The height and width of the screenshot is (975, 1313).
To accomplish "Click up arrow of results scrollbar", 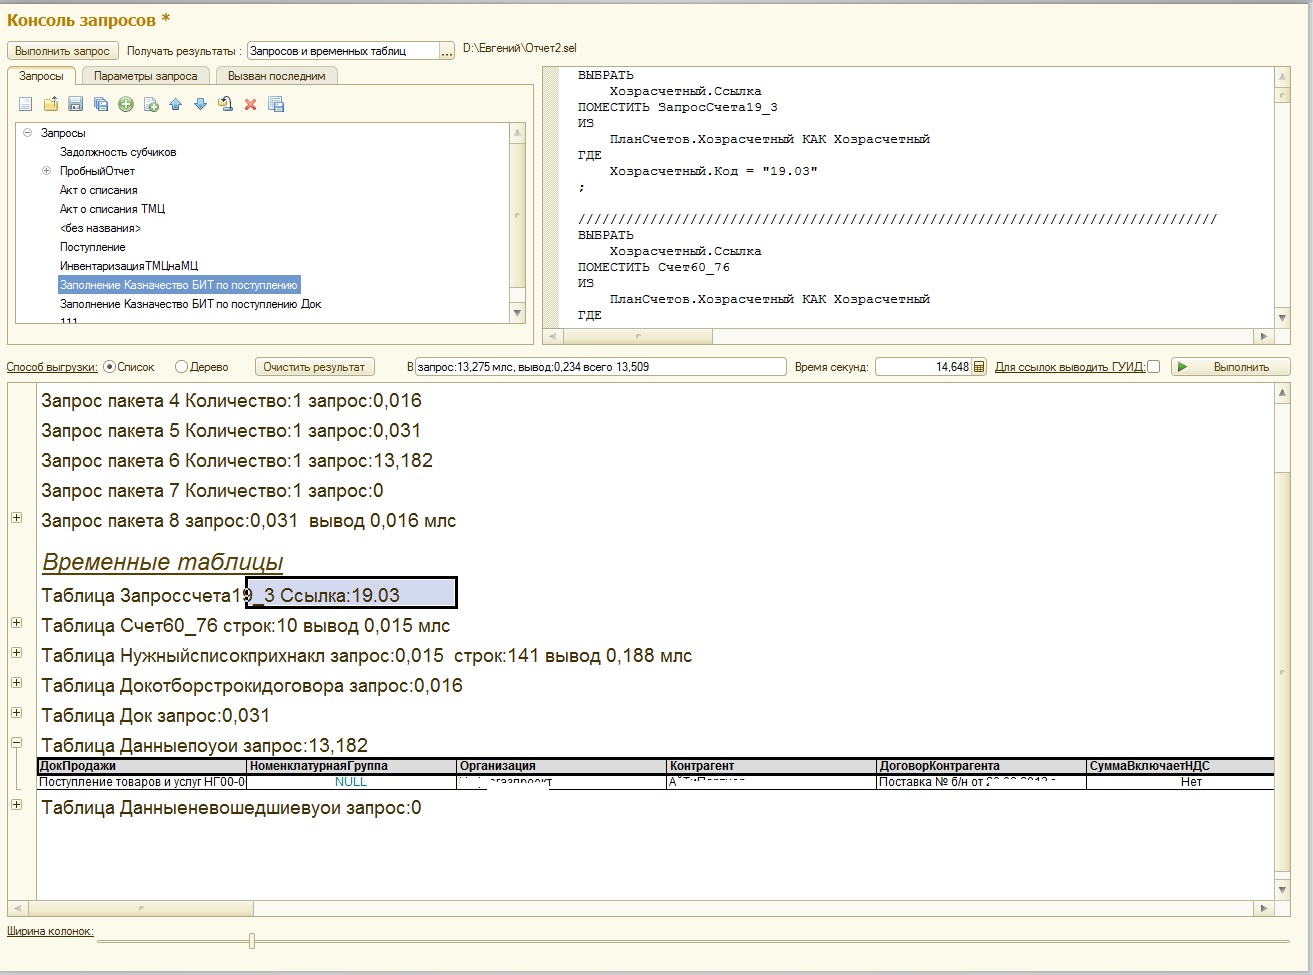I will [x=1283, y=394].
